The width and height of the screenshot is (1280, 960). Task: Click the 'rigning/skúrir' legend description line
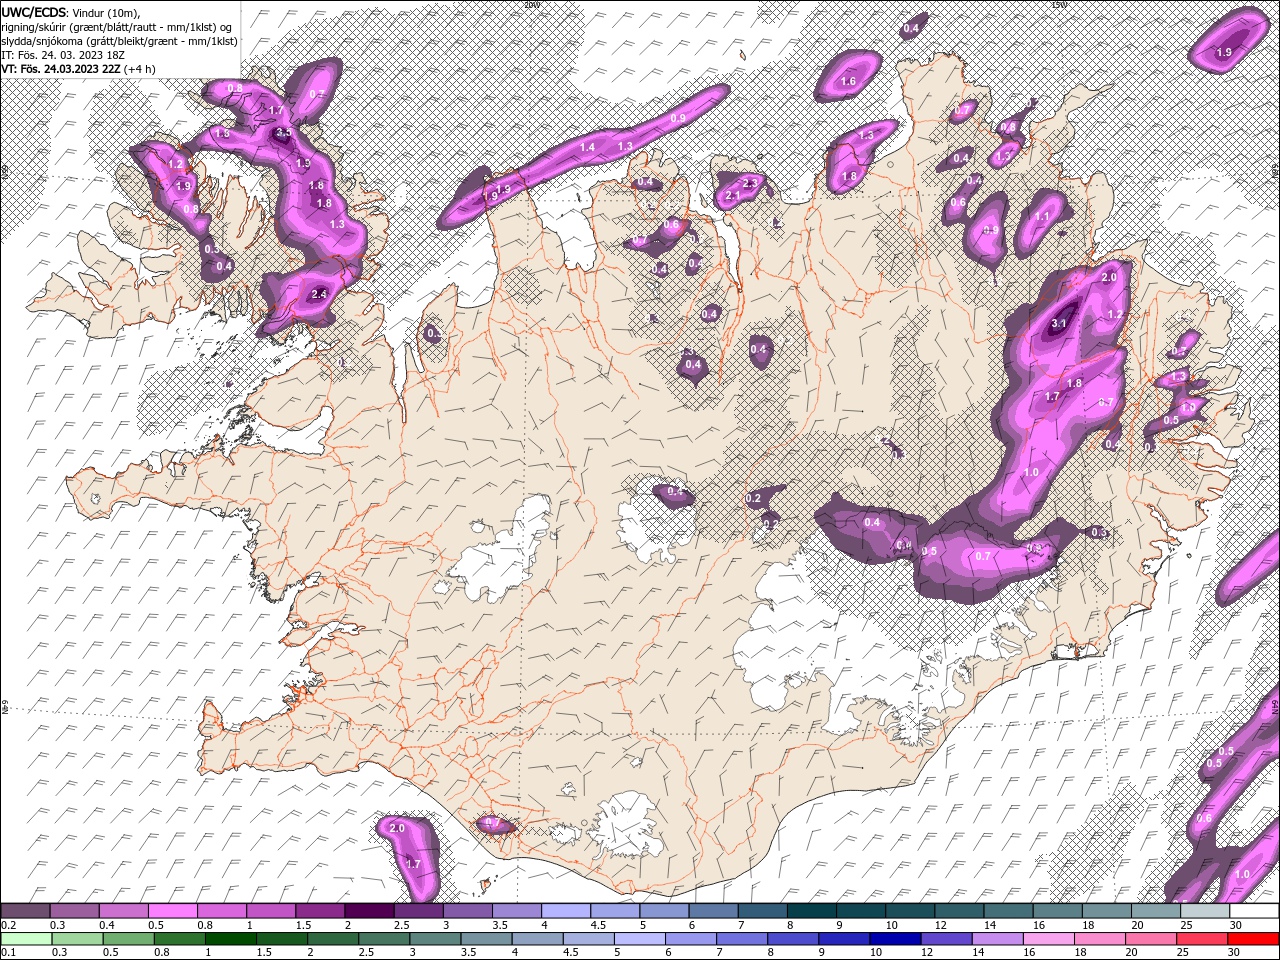(x=118, y=26)
